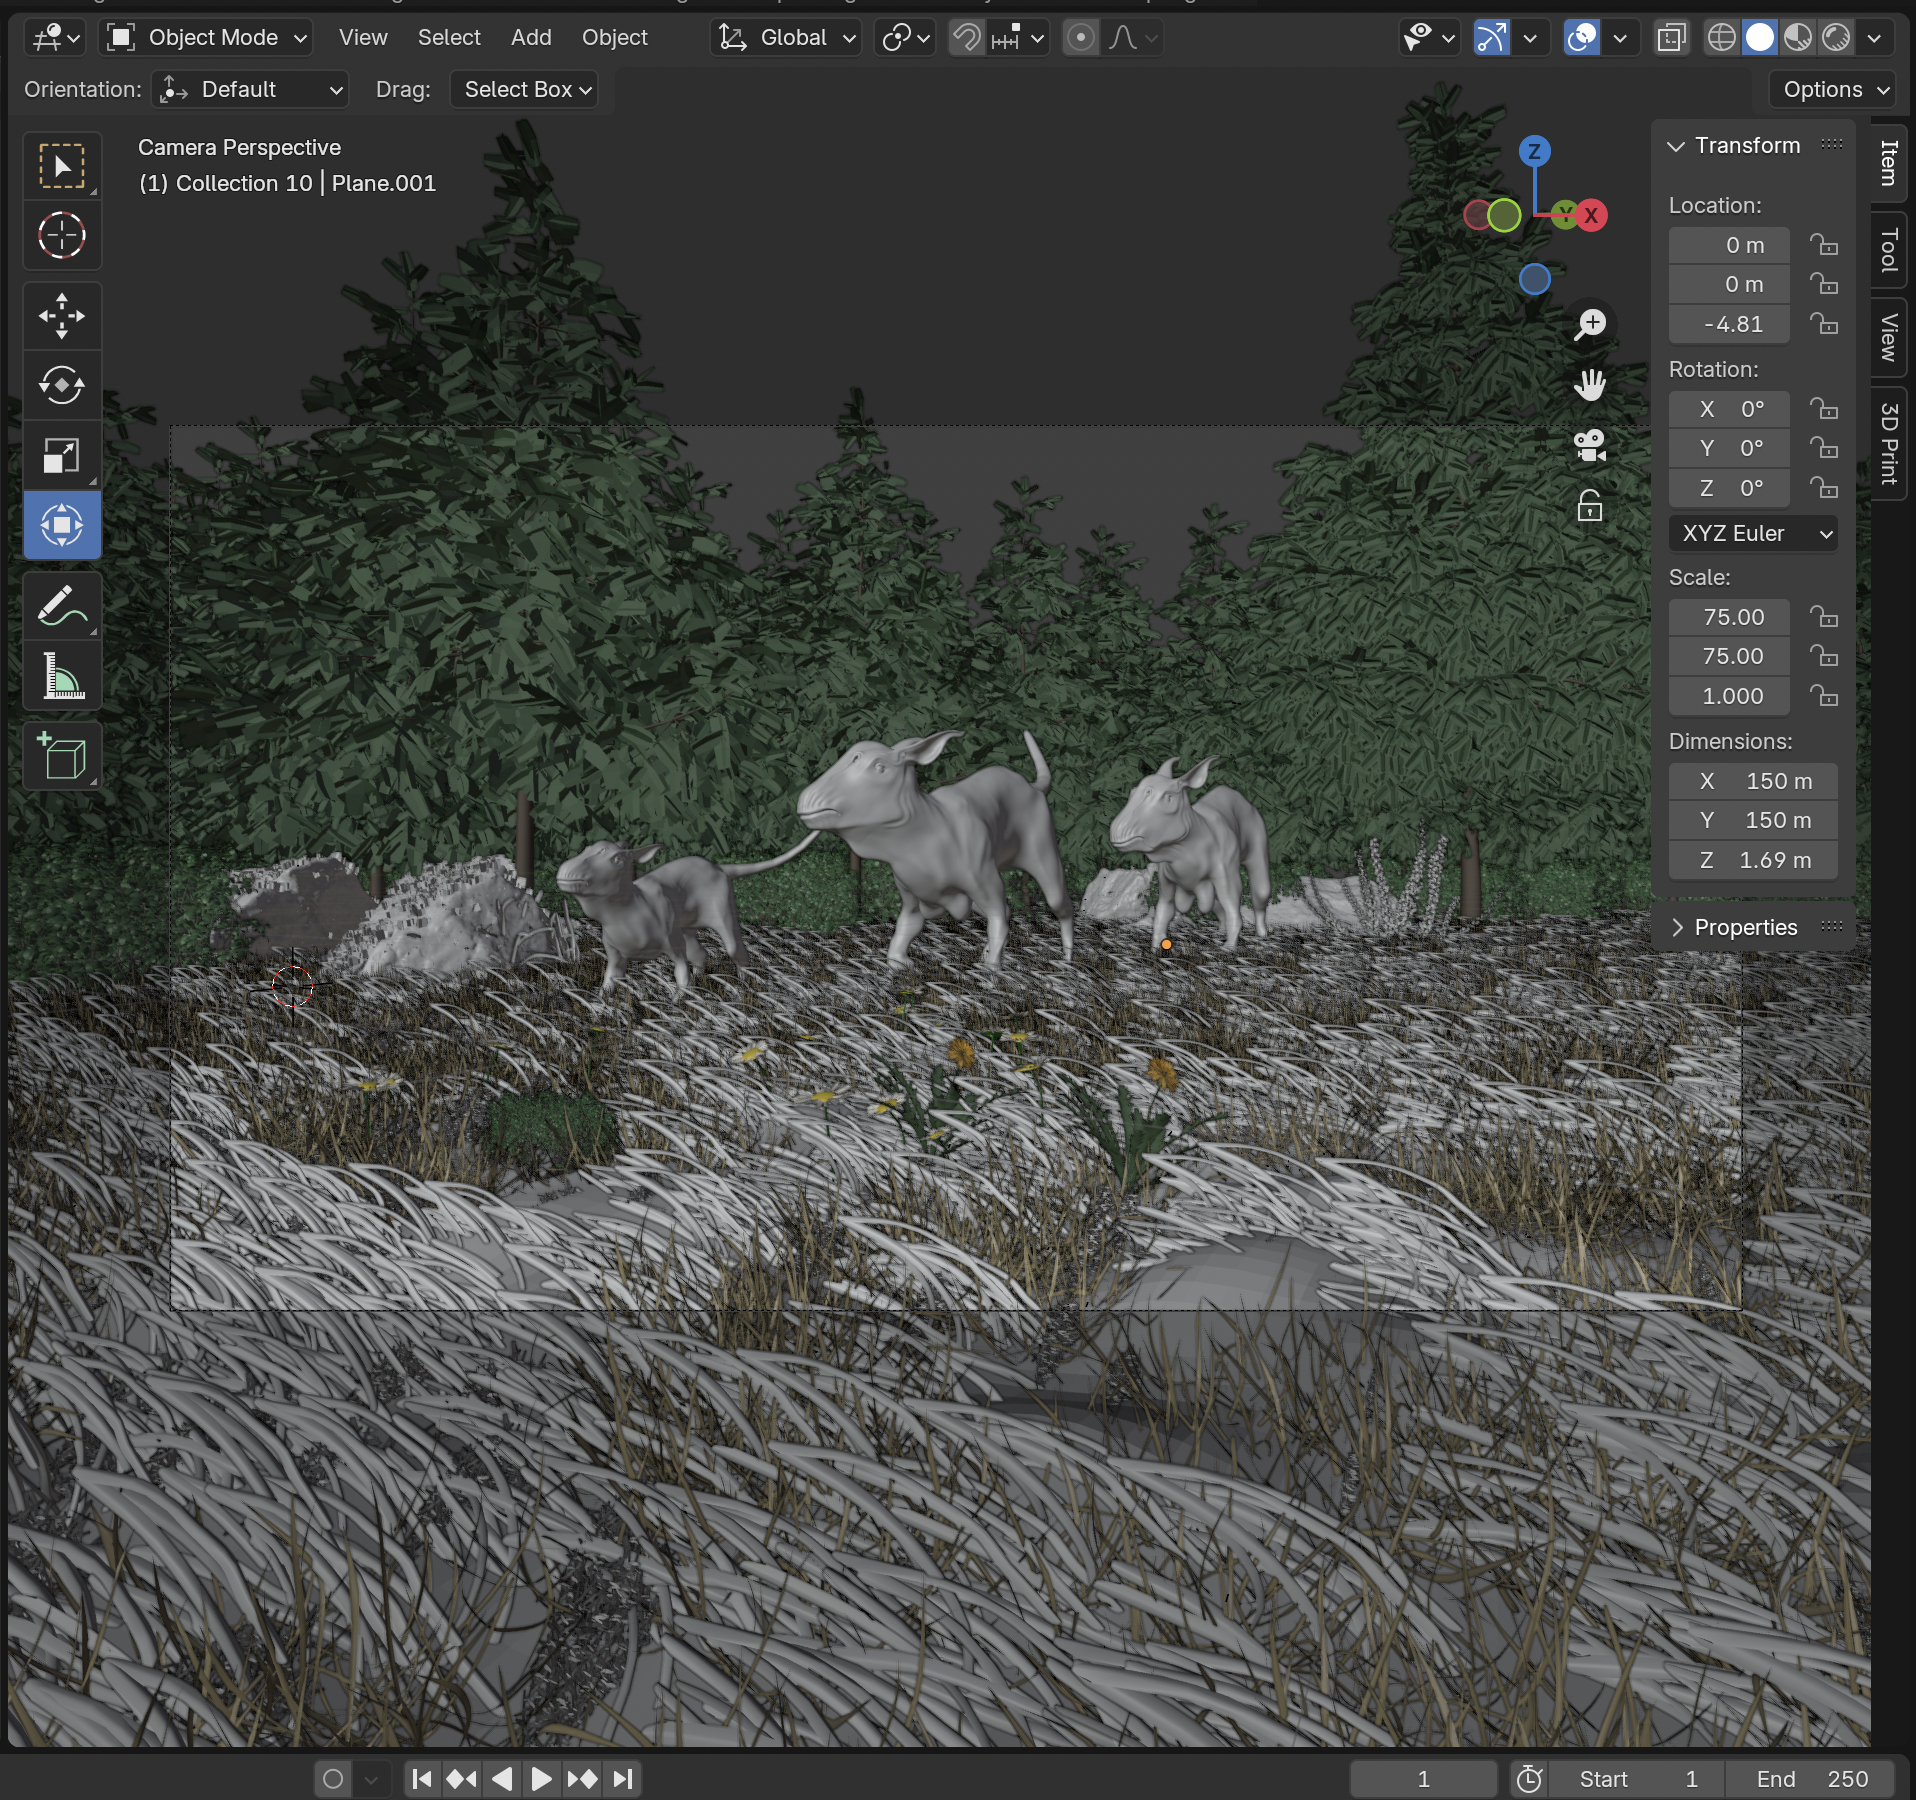Toggle X-ray mode
Viewport: 1916px width, 1800px height.
pos(1671,38)
